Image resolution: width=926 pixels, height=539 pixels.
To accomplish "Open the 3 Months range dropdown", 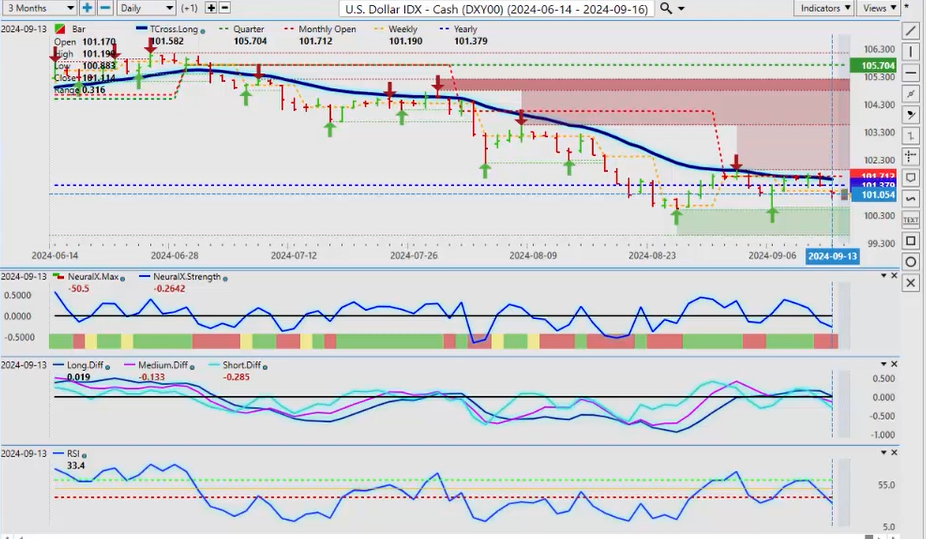I will pos(38,8).
